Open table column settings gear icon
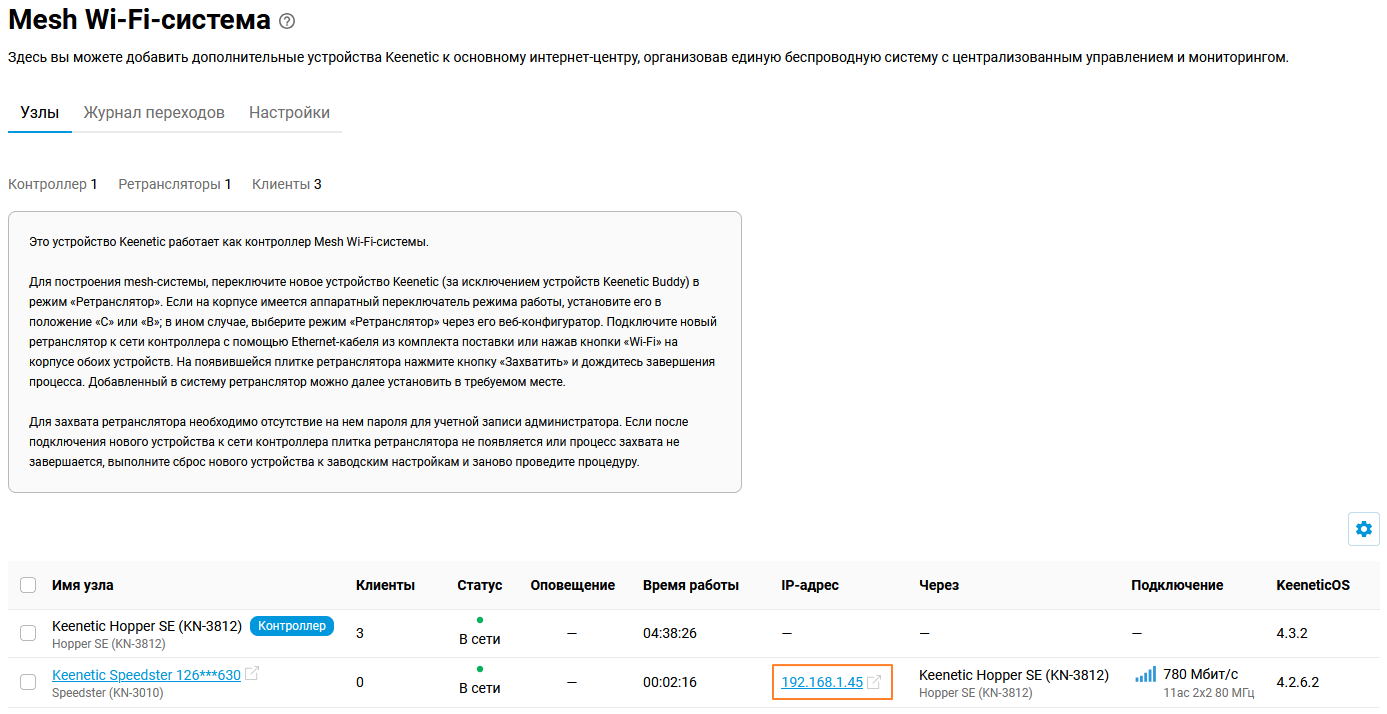The height and width of the screenshot is (714, 1387). point(1363,529)
